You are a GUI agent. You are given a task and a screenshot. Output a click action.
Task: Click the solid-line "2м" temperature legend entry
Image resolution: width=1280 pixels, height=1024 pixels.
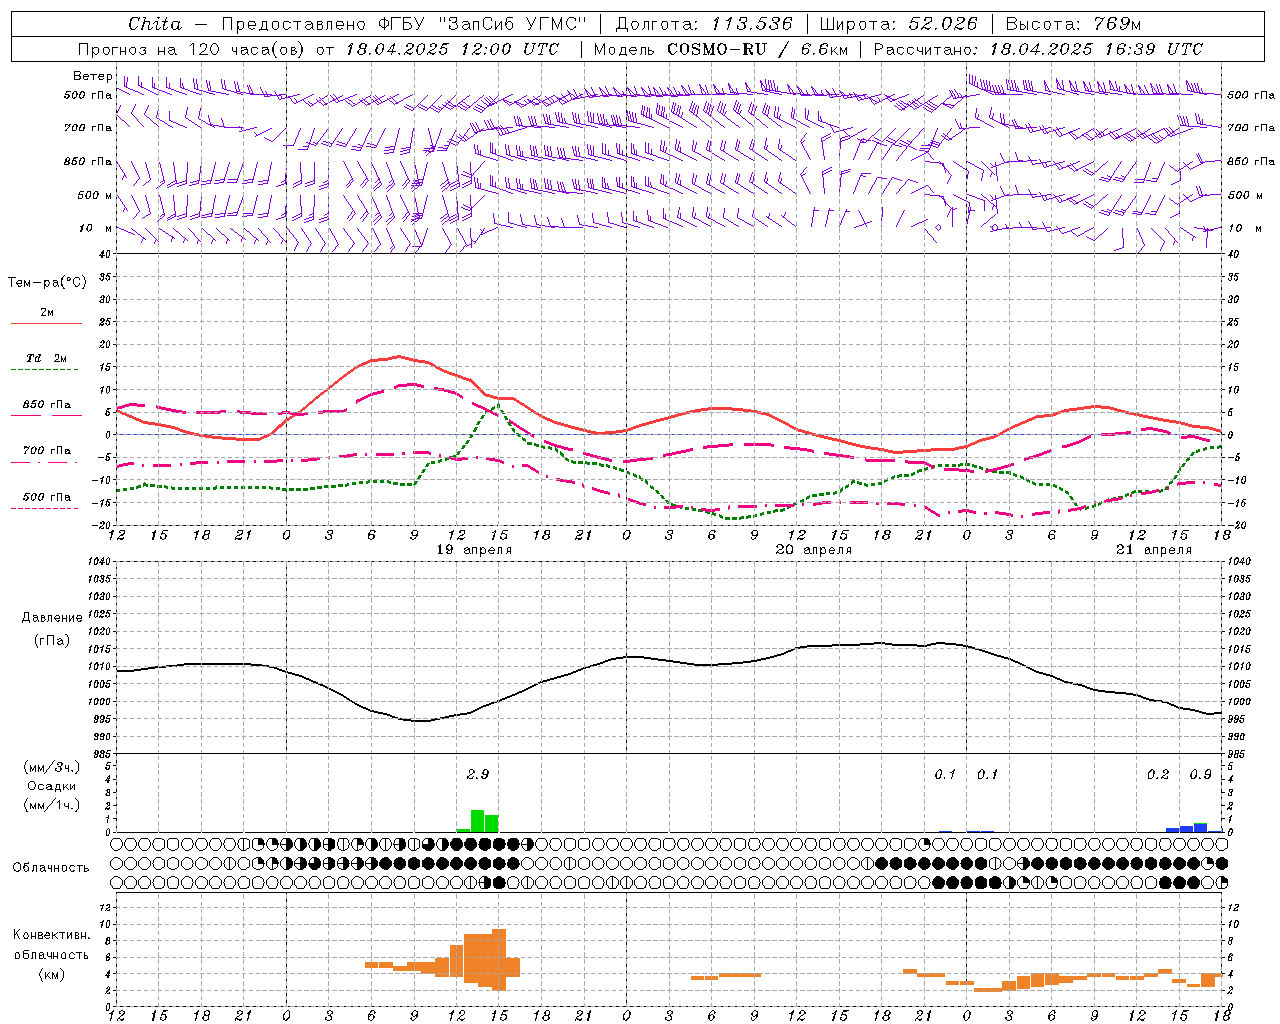47,312
